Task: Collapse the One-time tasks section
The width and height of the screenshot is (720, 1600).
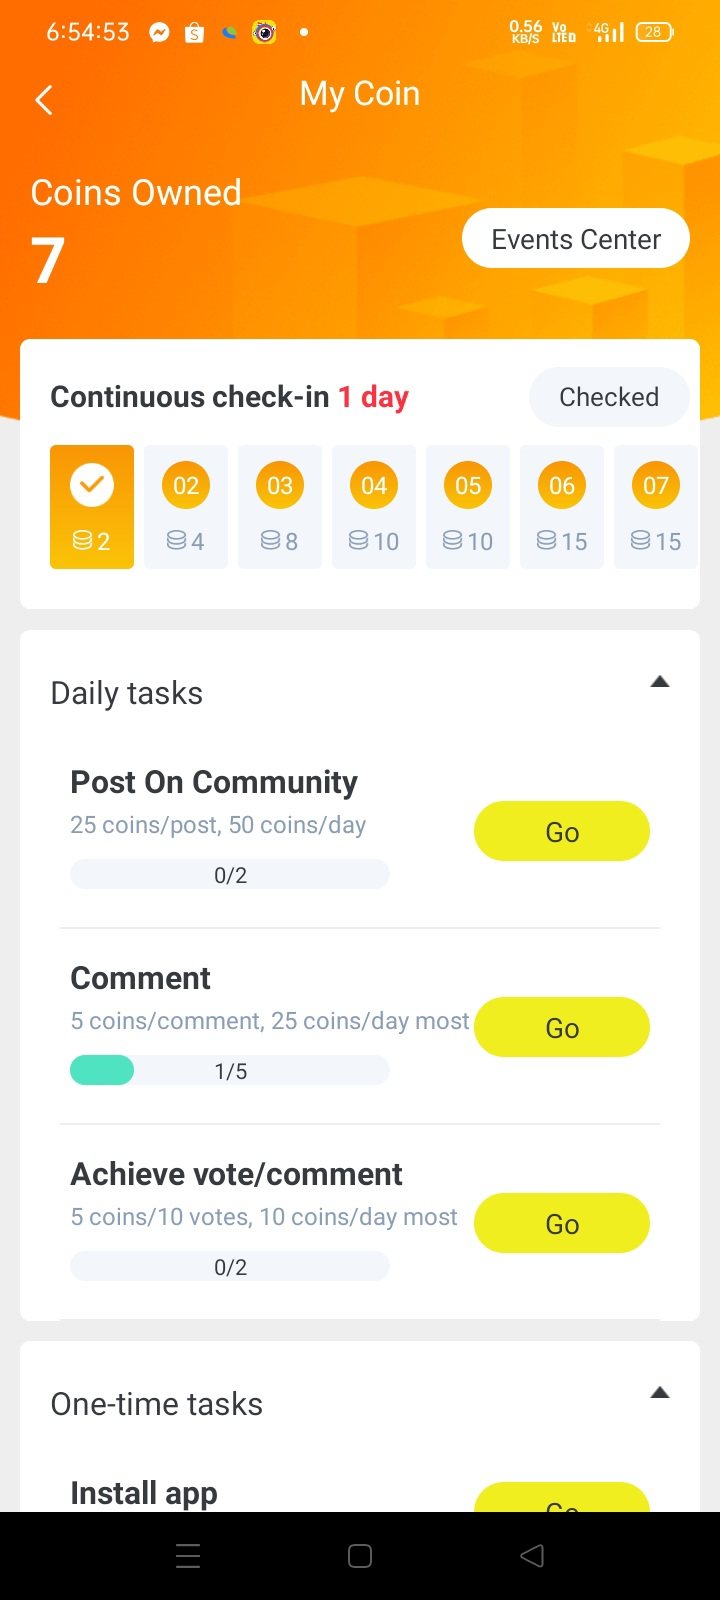Action: click(x=659, y=1393)
